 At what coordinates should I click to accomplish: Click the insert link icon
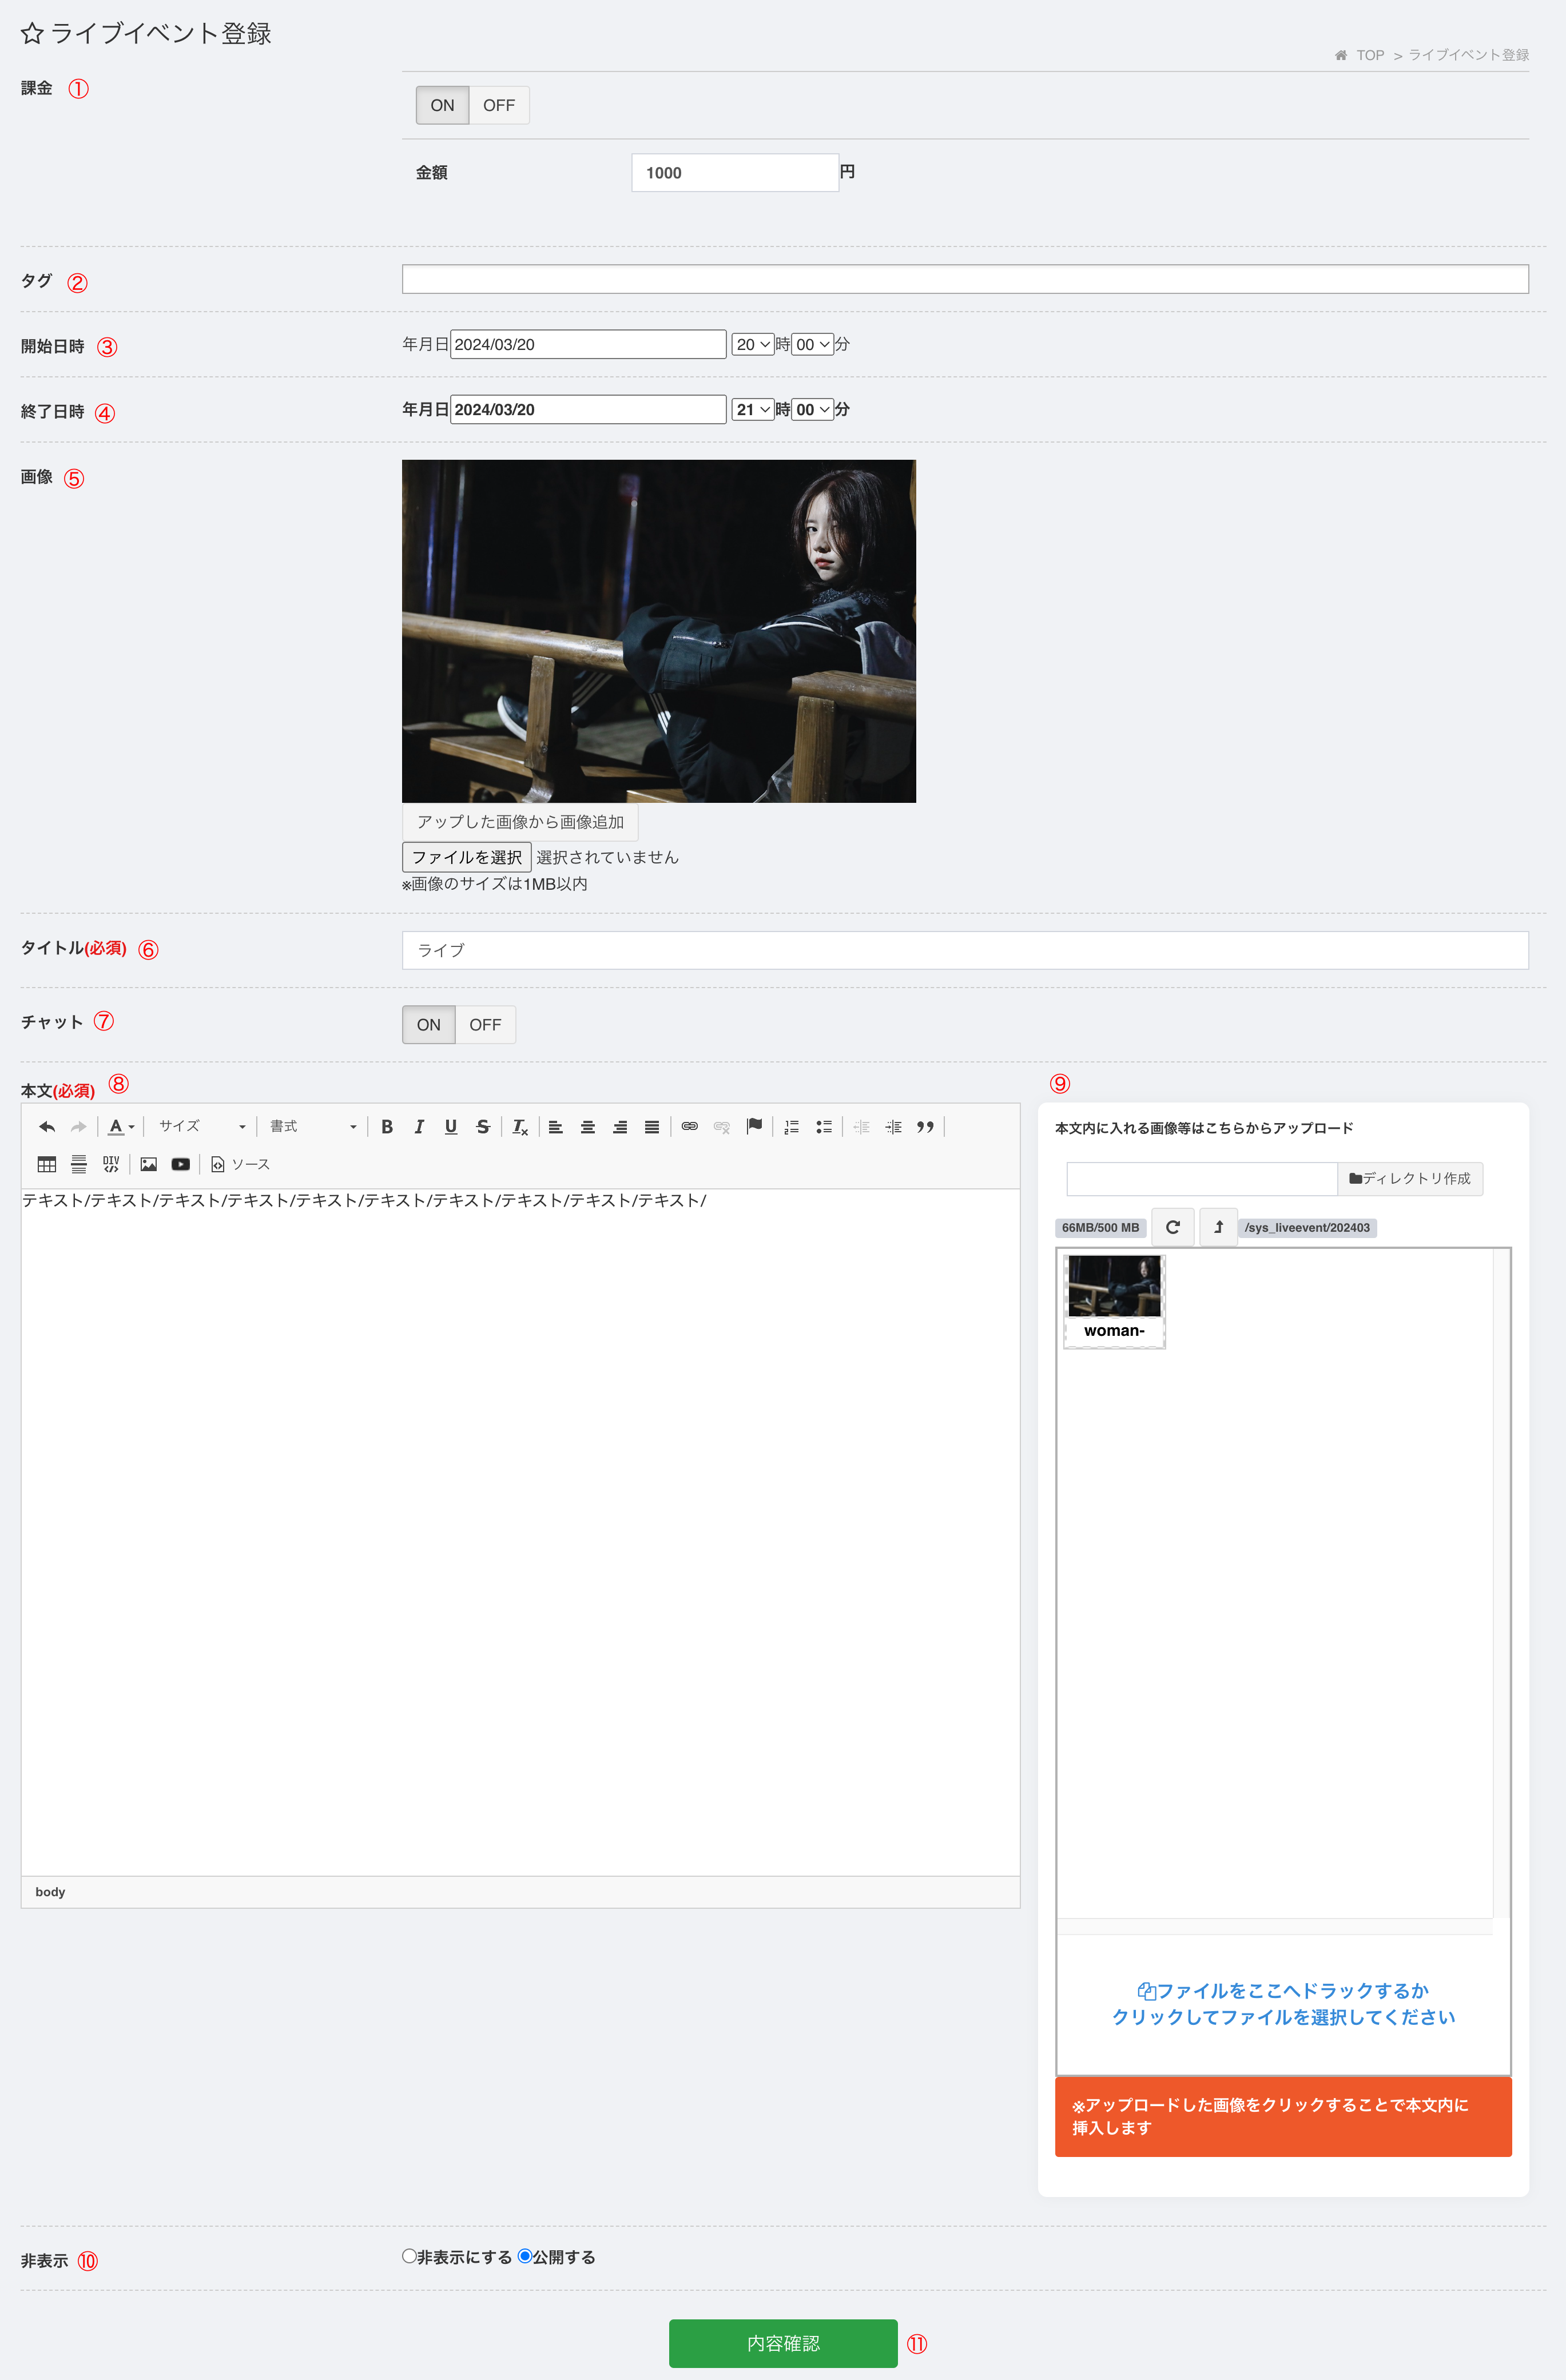690,1127
